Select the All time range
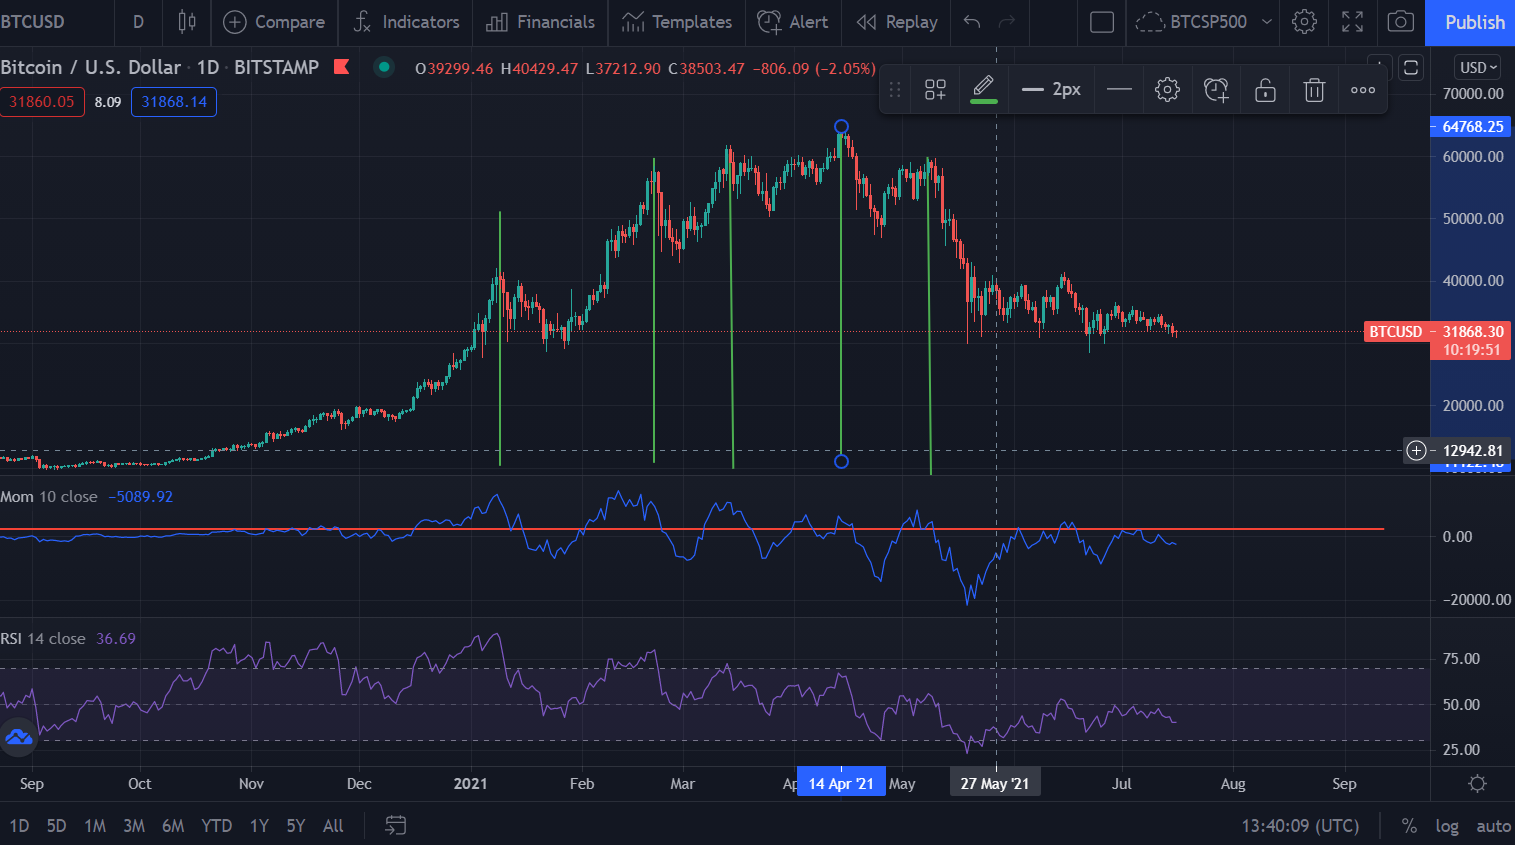The width and height of the screenshot is (1515, 845). 333,825
